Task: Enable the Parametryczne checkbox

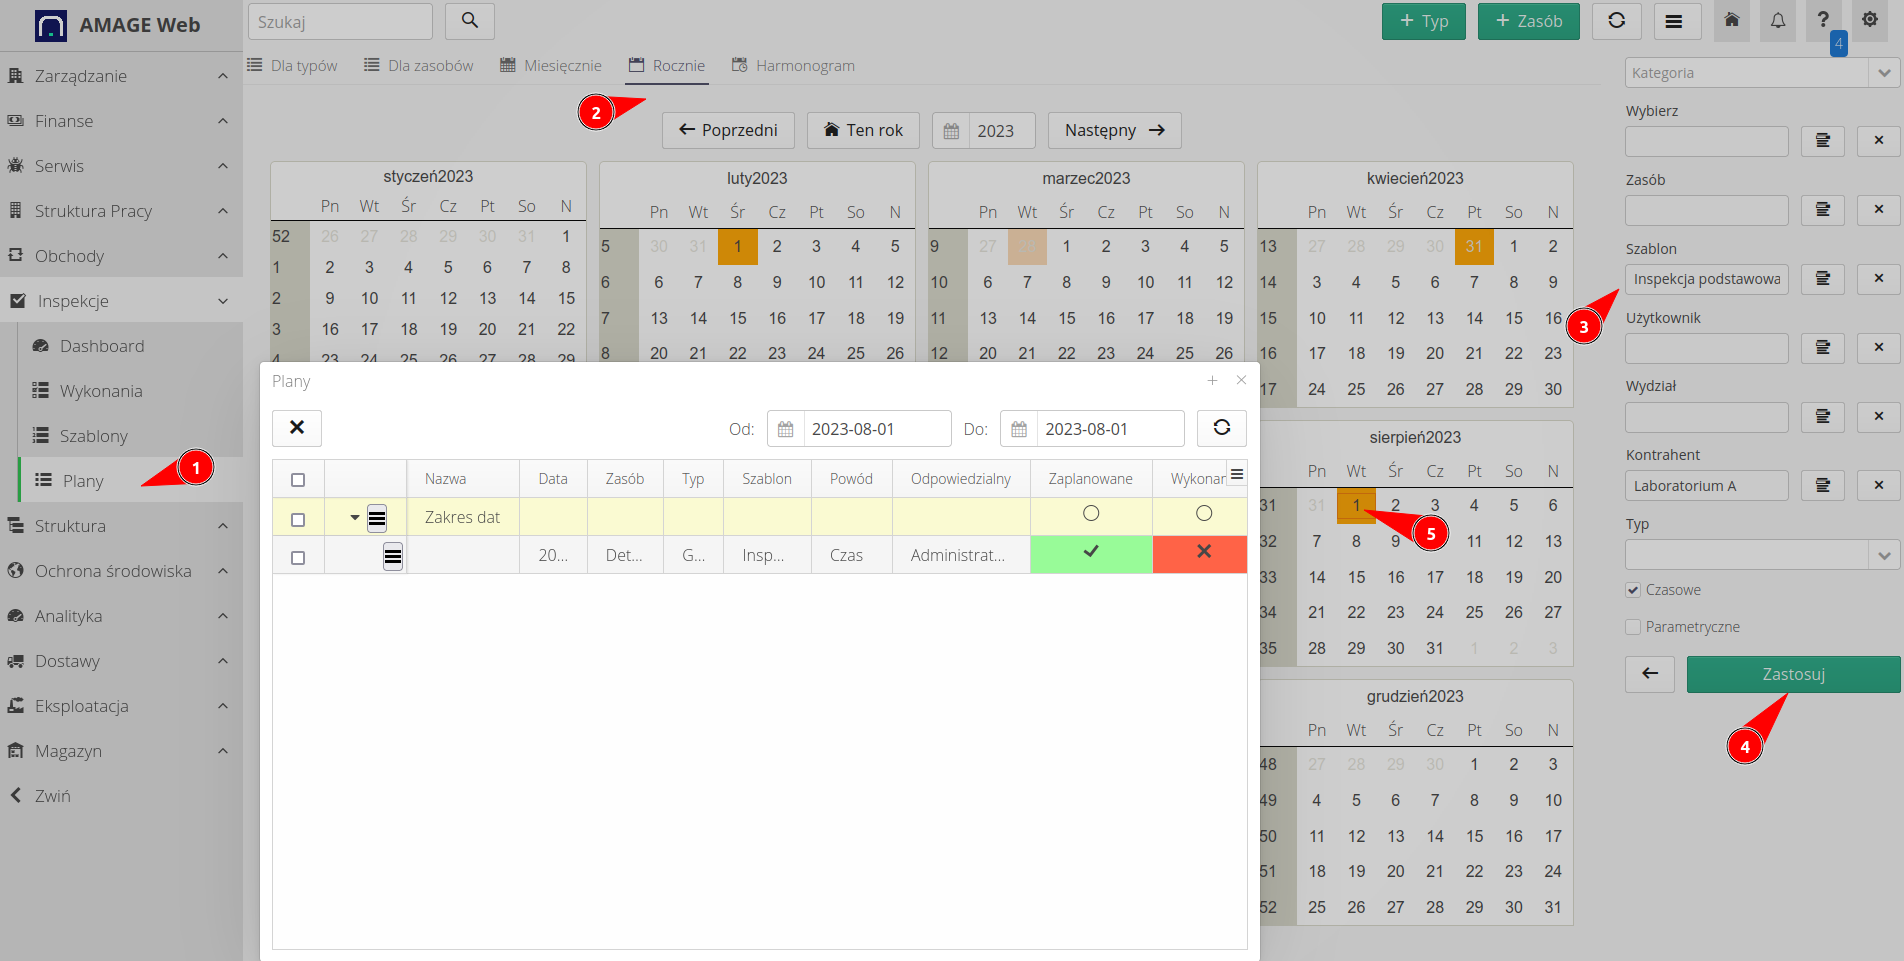Action: point(1633,627)
